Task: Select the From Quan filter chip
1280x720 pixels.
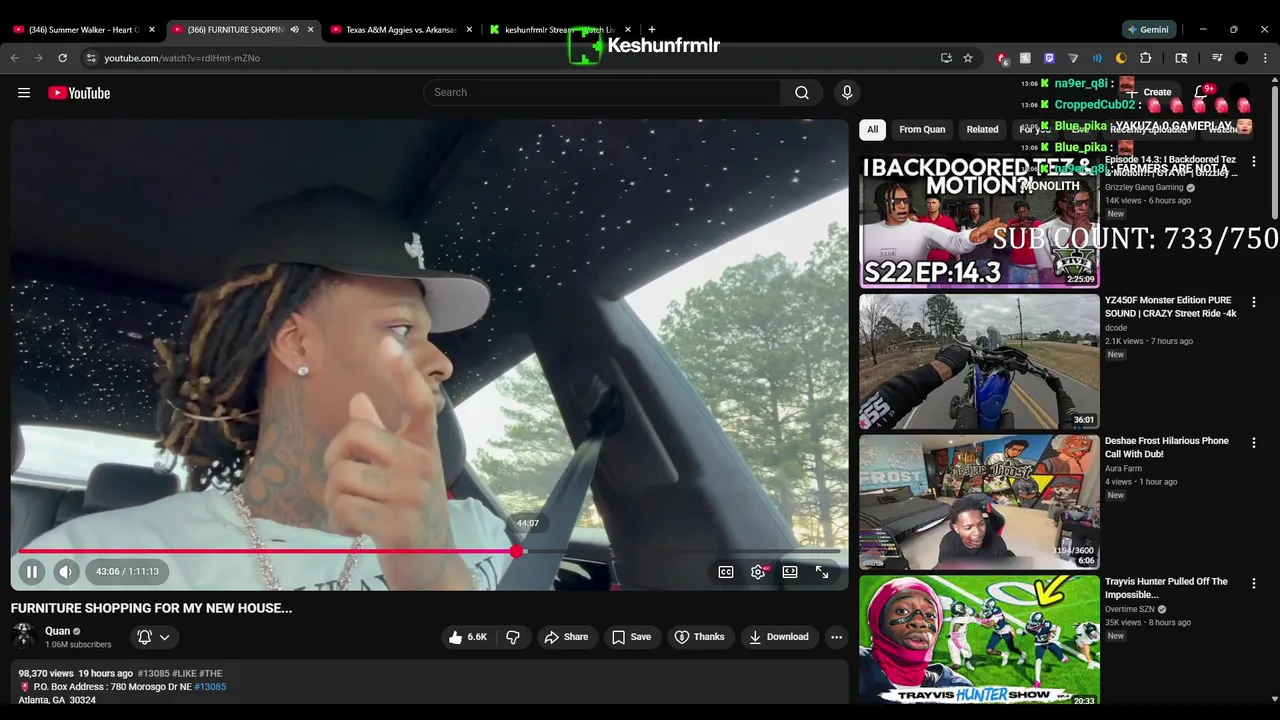Action: (x=922, y=129)
